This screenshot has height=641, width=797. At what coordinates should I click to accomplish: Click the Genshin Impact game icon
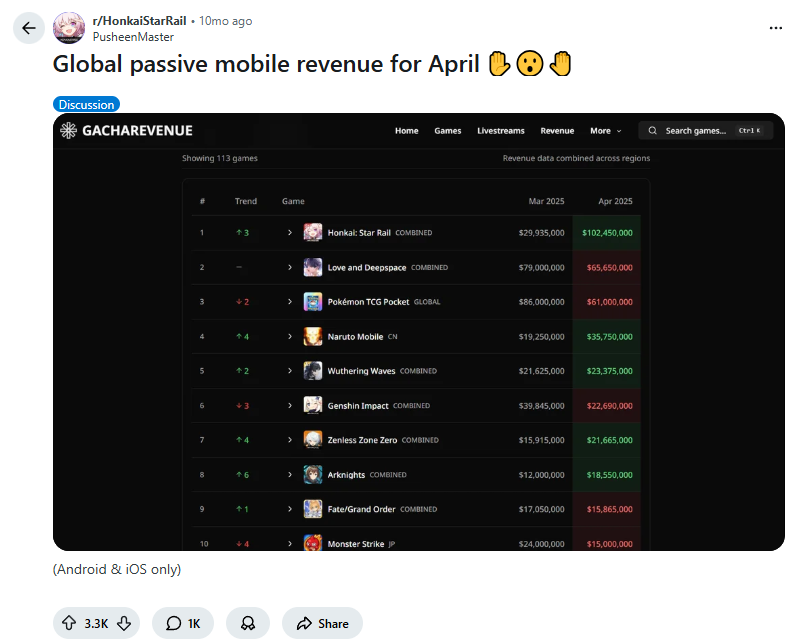point(313,405)
